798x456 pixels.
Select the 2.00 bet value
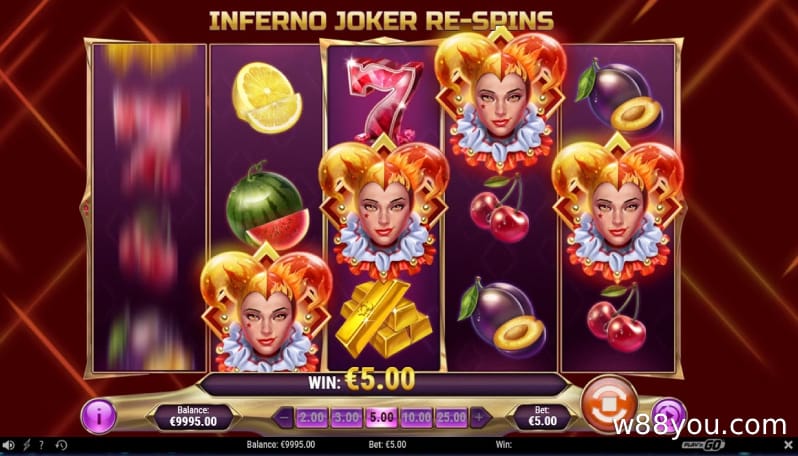point(312,418)
